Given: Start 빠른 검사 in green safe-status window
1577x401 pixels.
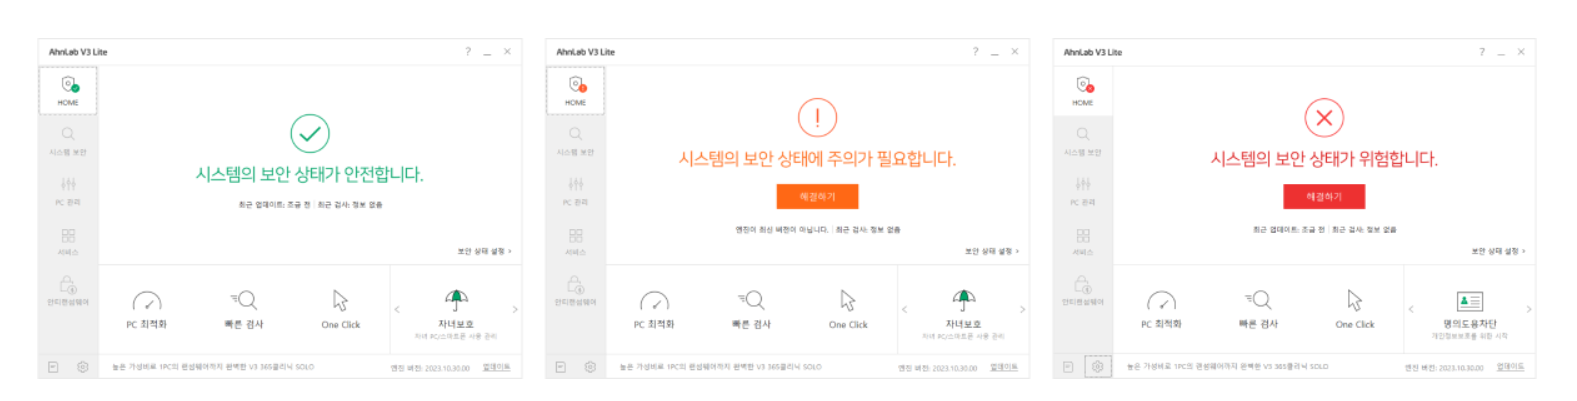Looking at the screenshot, I should 244,310.
